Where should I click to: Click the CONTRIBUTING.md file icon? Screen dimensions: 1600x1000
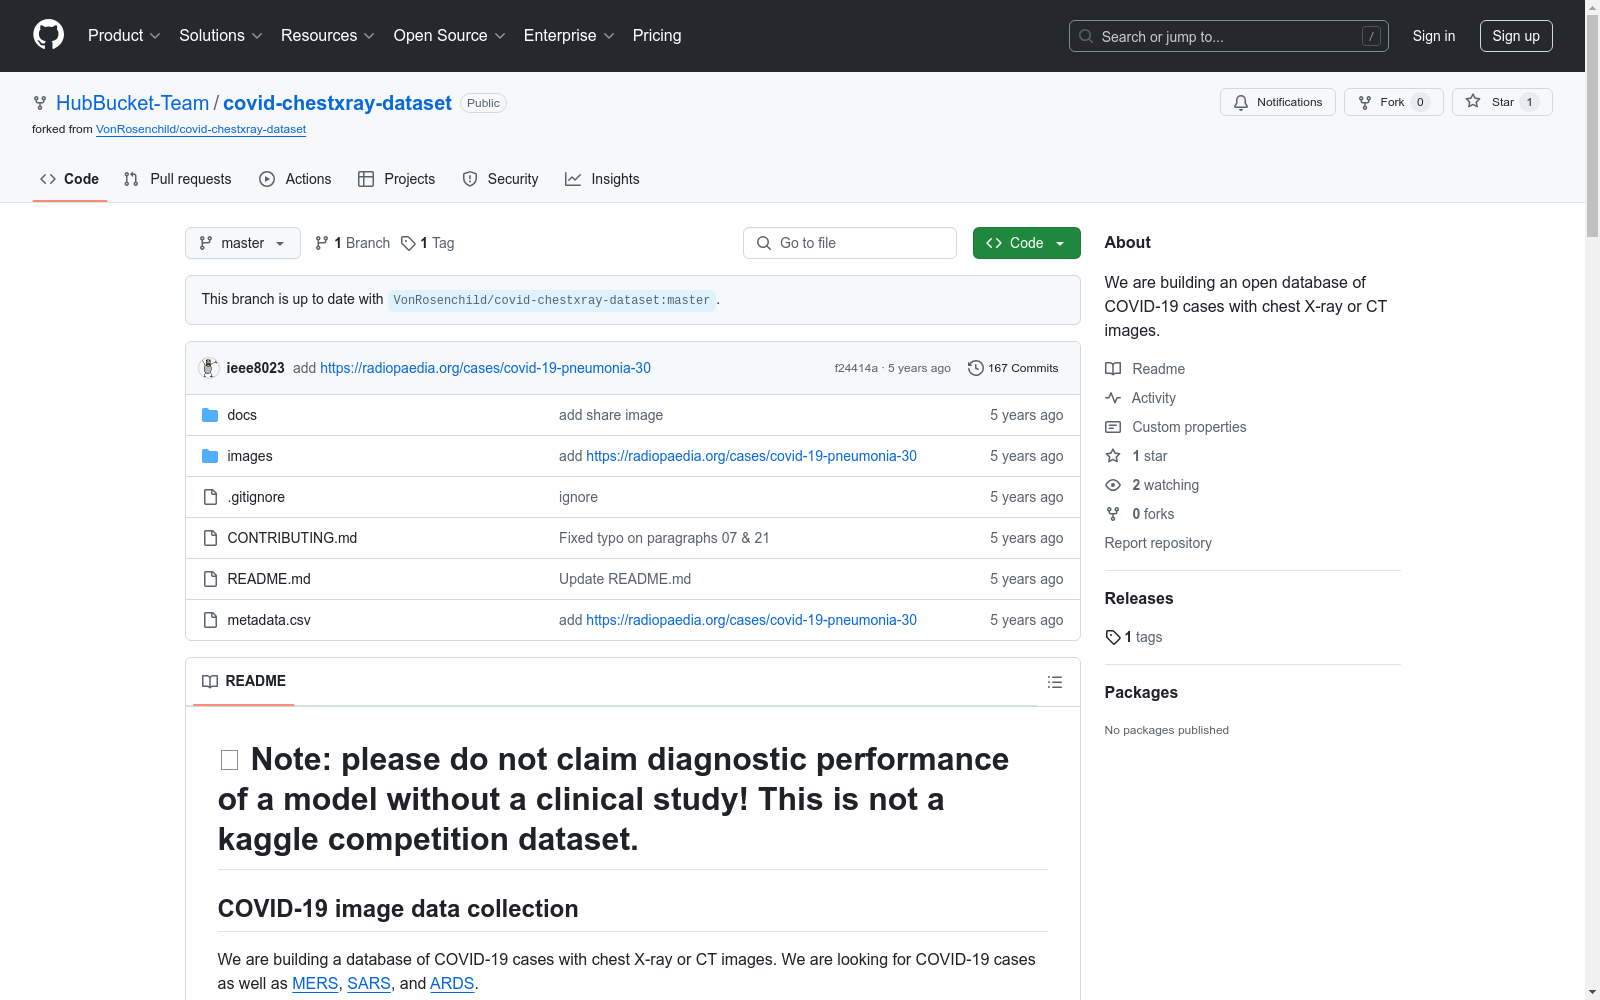(210, 538)
